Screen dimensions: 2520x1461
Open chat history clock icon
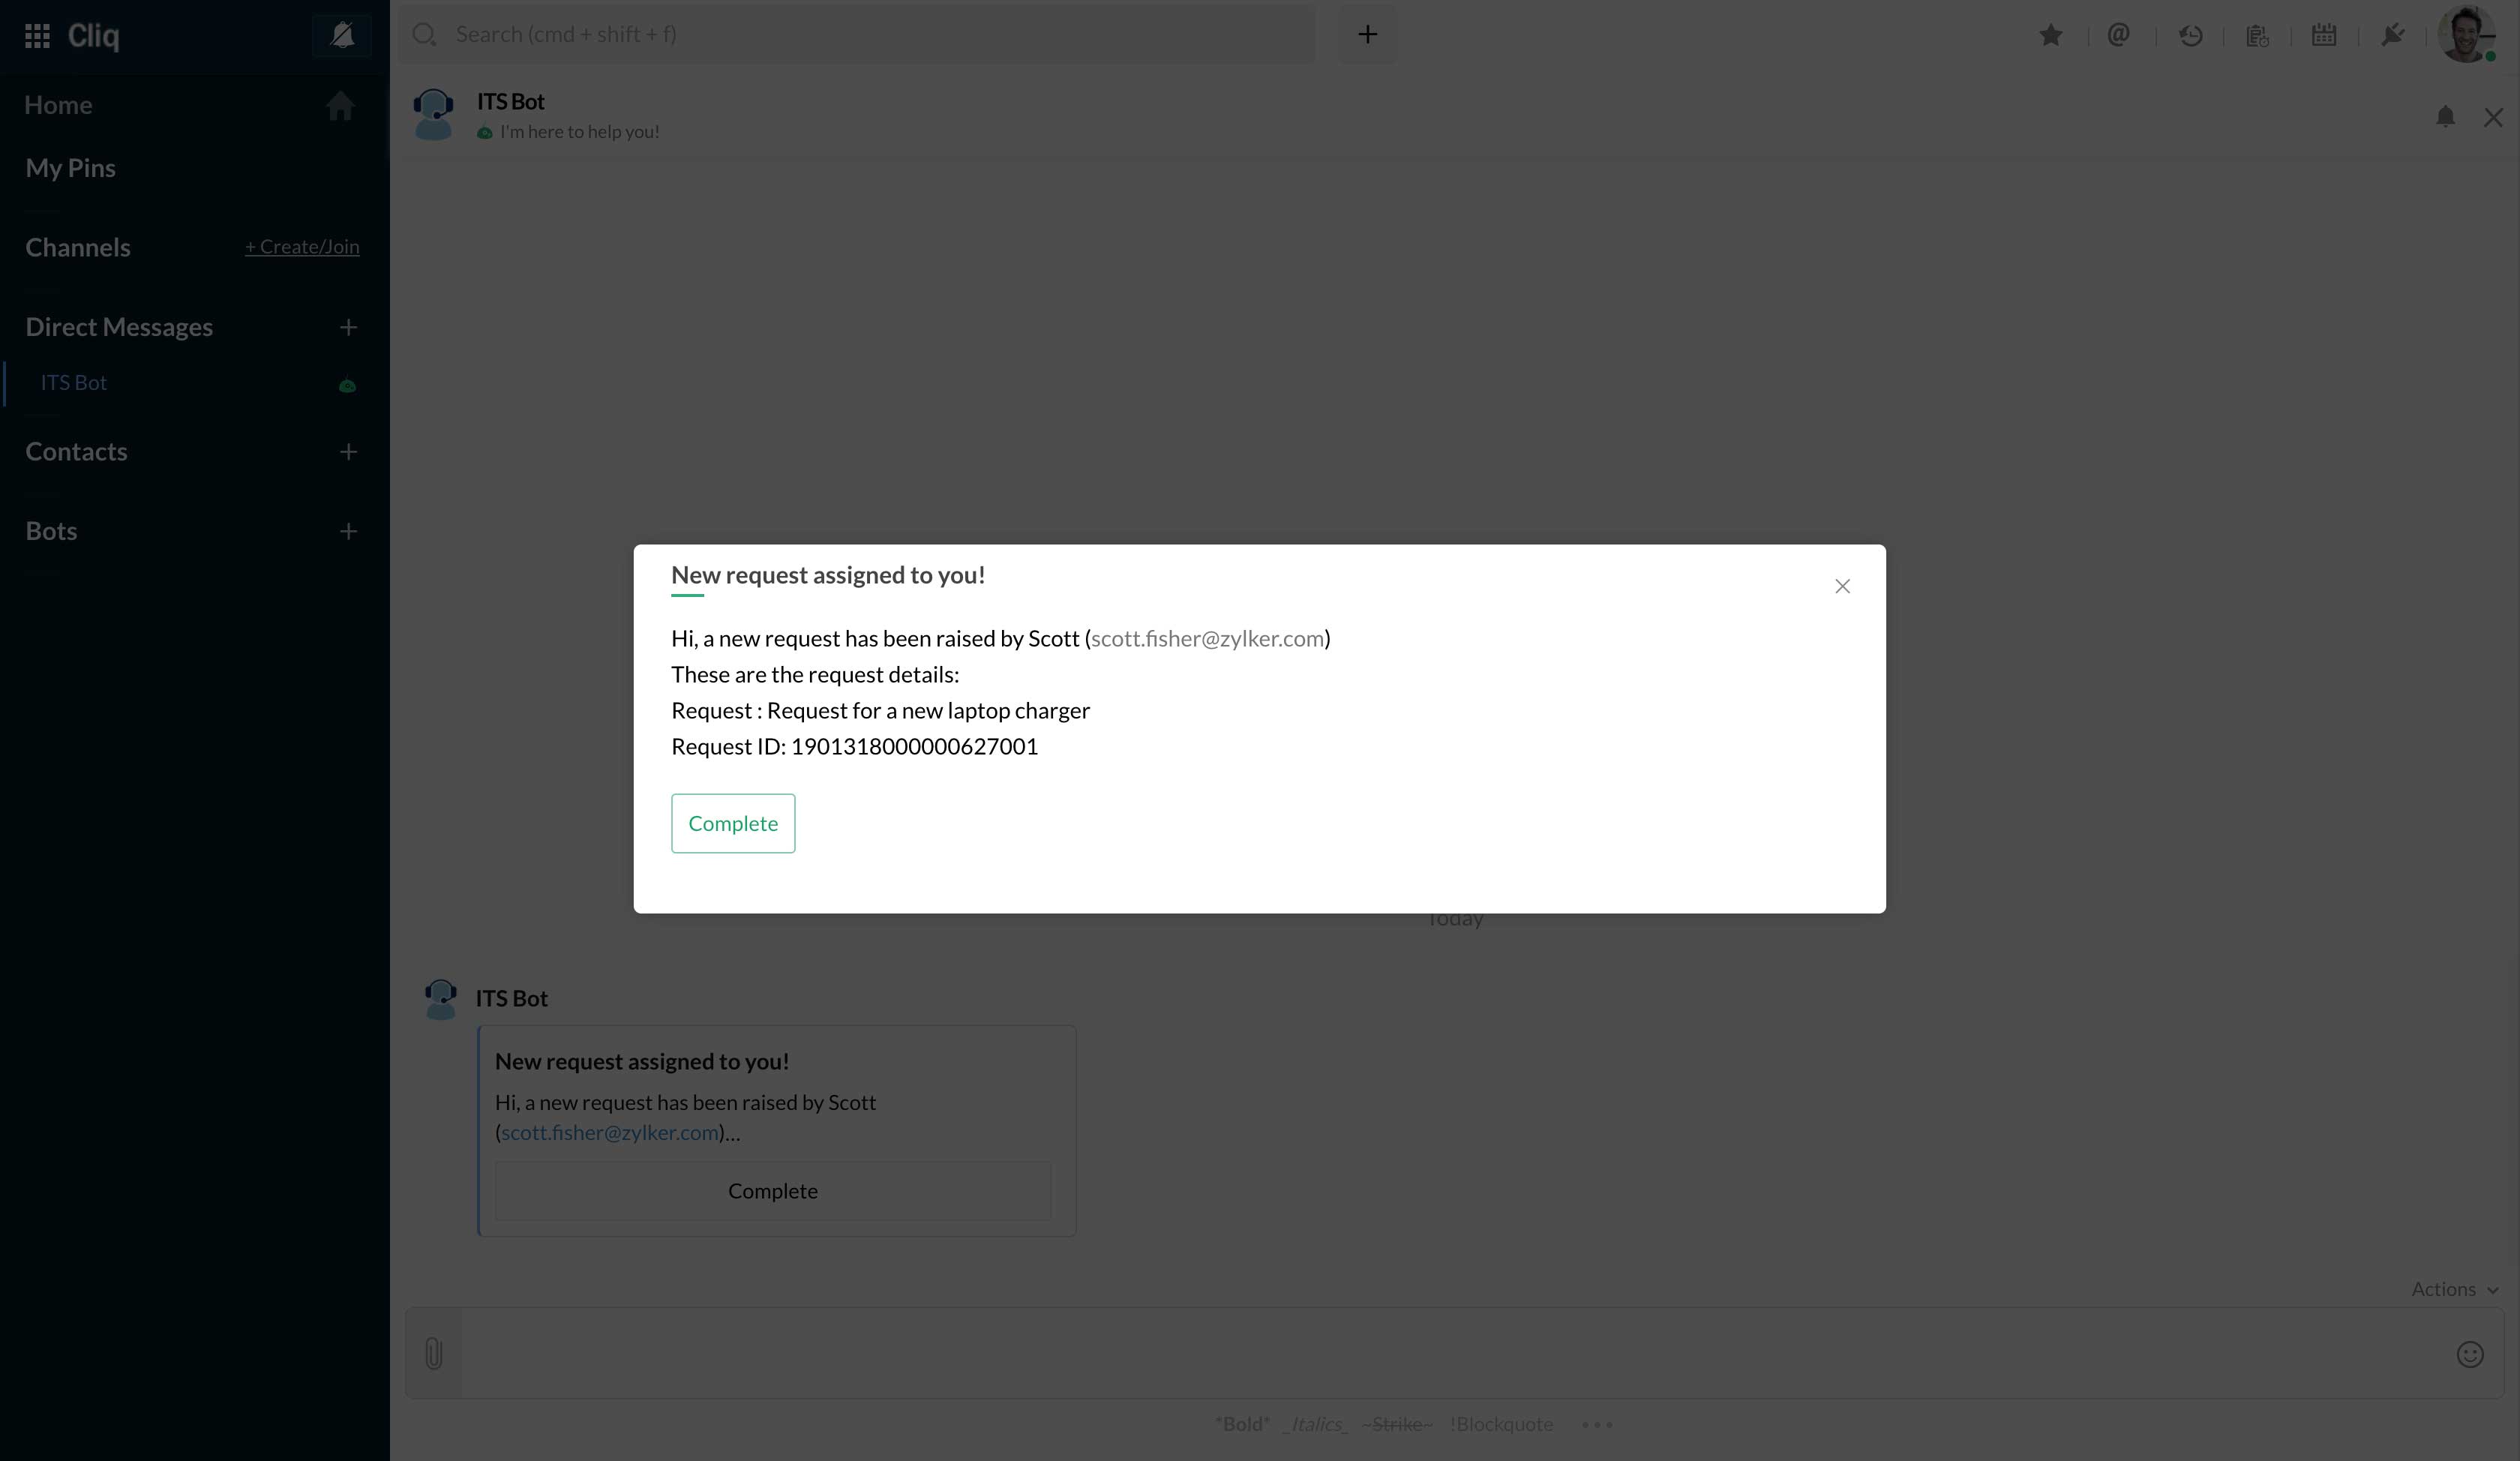click(2190, 36)
